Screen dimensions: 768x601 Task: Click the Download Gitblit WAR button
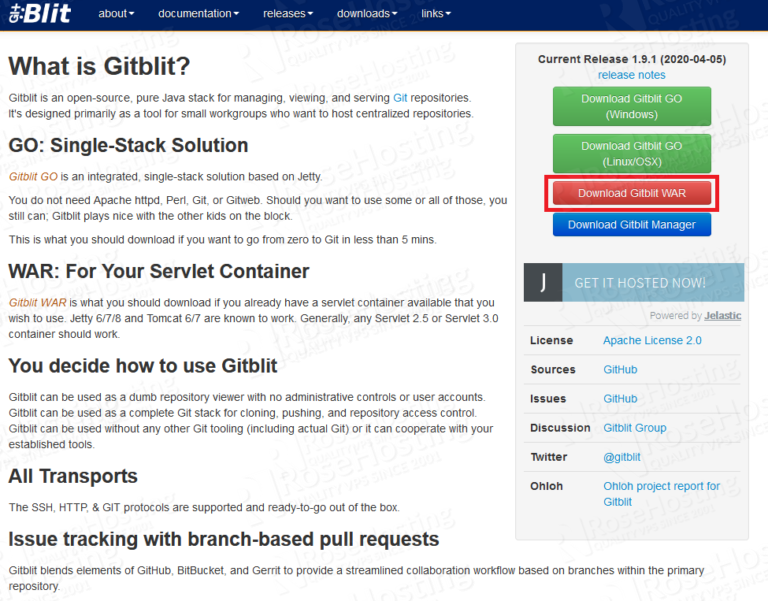(x=632, y=193)
